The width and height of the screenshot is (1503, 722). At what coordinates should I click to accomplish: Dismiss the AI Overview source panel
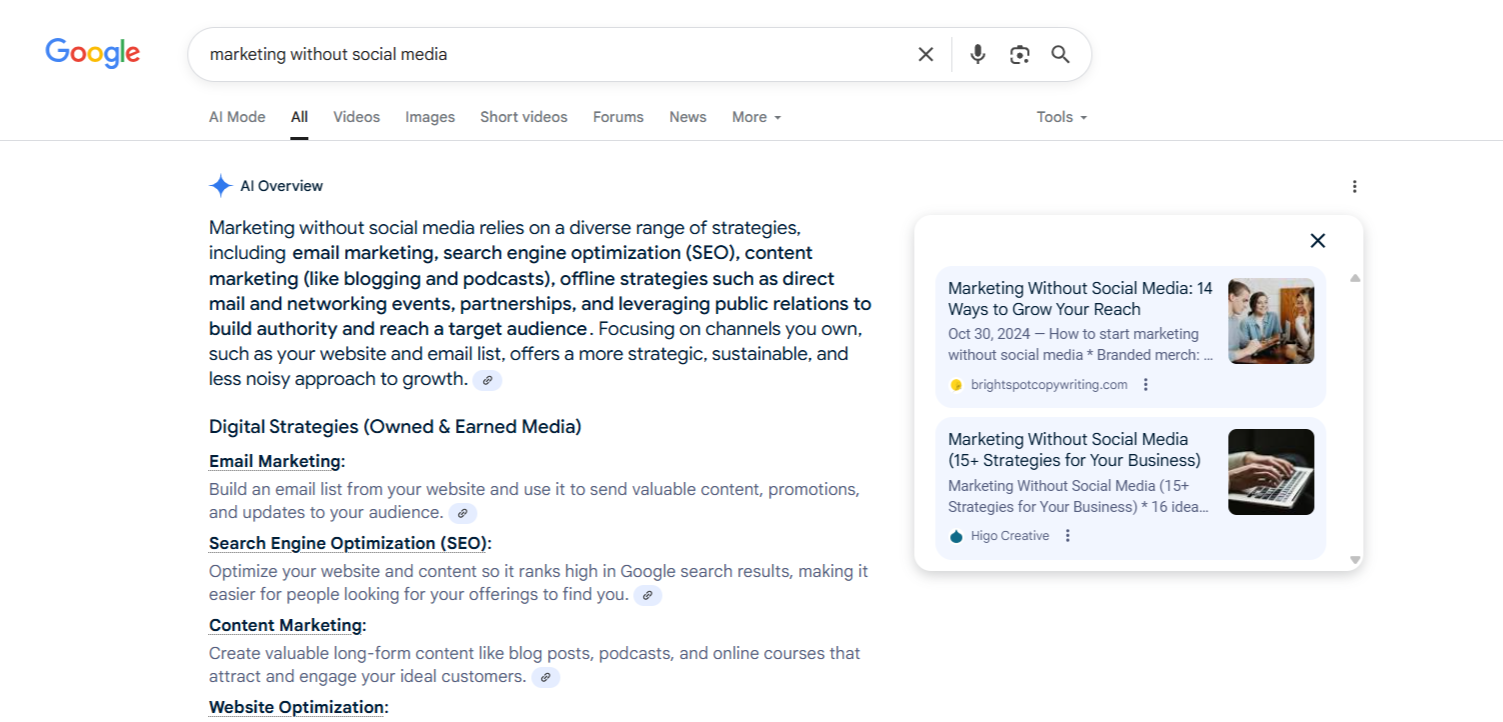1317,241
